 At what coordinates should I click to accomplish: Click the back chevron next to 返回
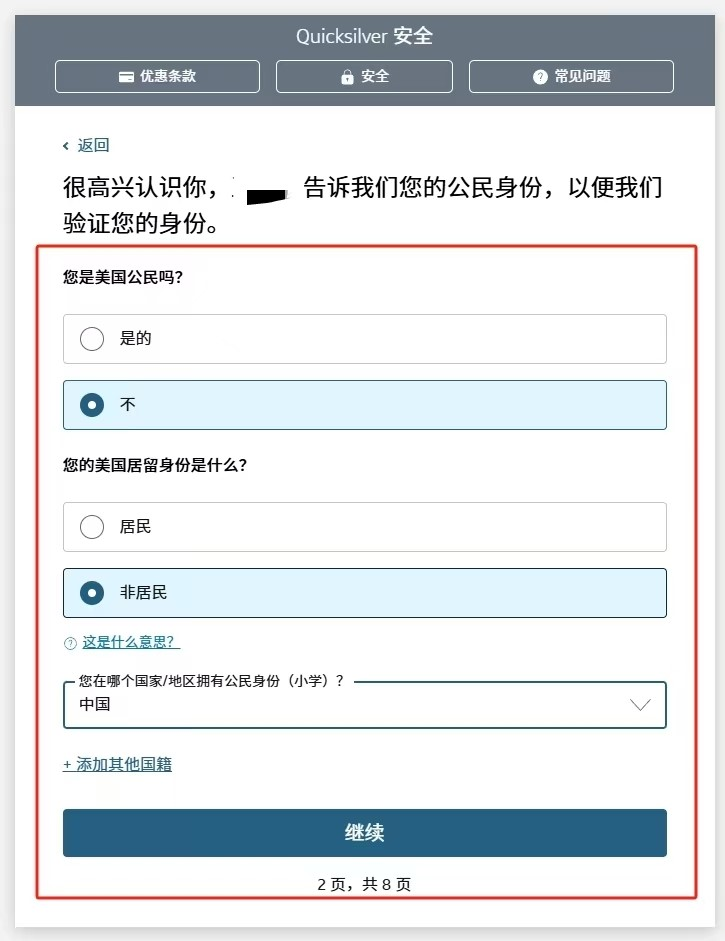coord(66,145)
